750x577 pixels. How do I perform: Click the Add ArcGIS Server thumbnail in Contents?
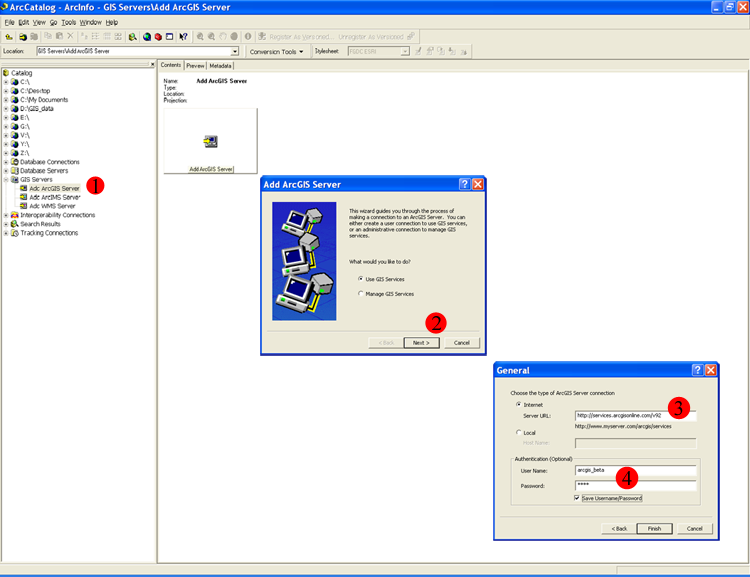pyautogui.click(x=210, y=141)
